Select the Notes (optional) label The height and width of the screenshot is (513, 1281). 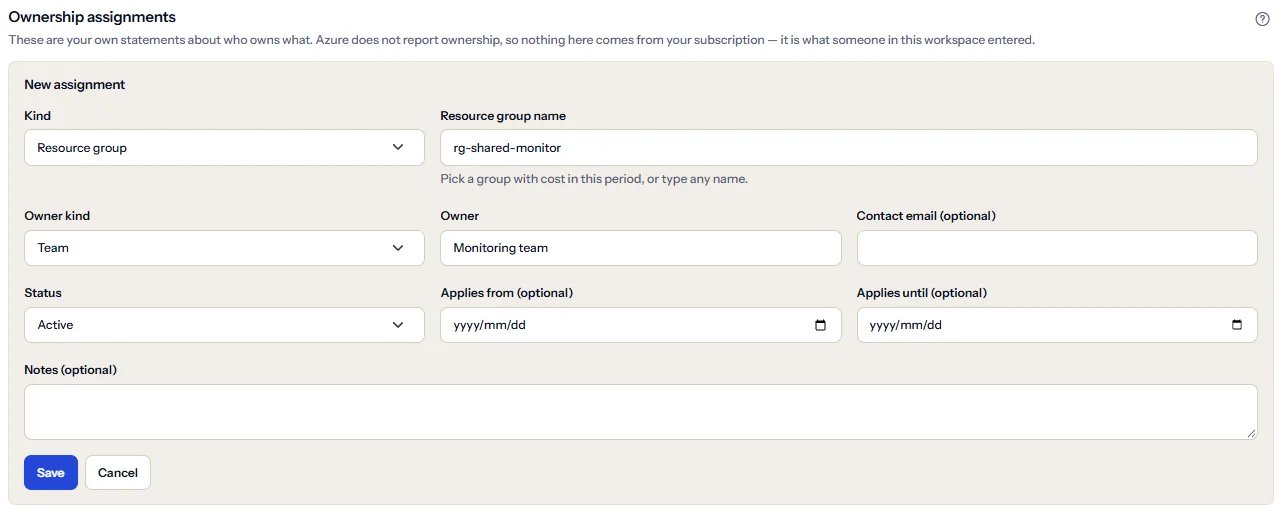70,370
